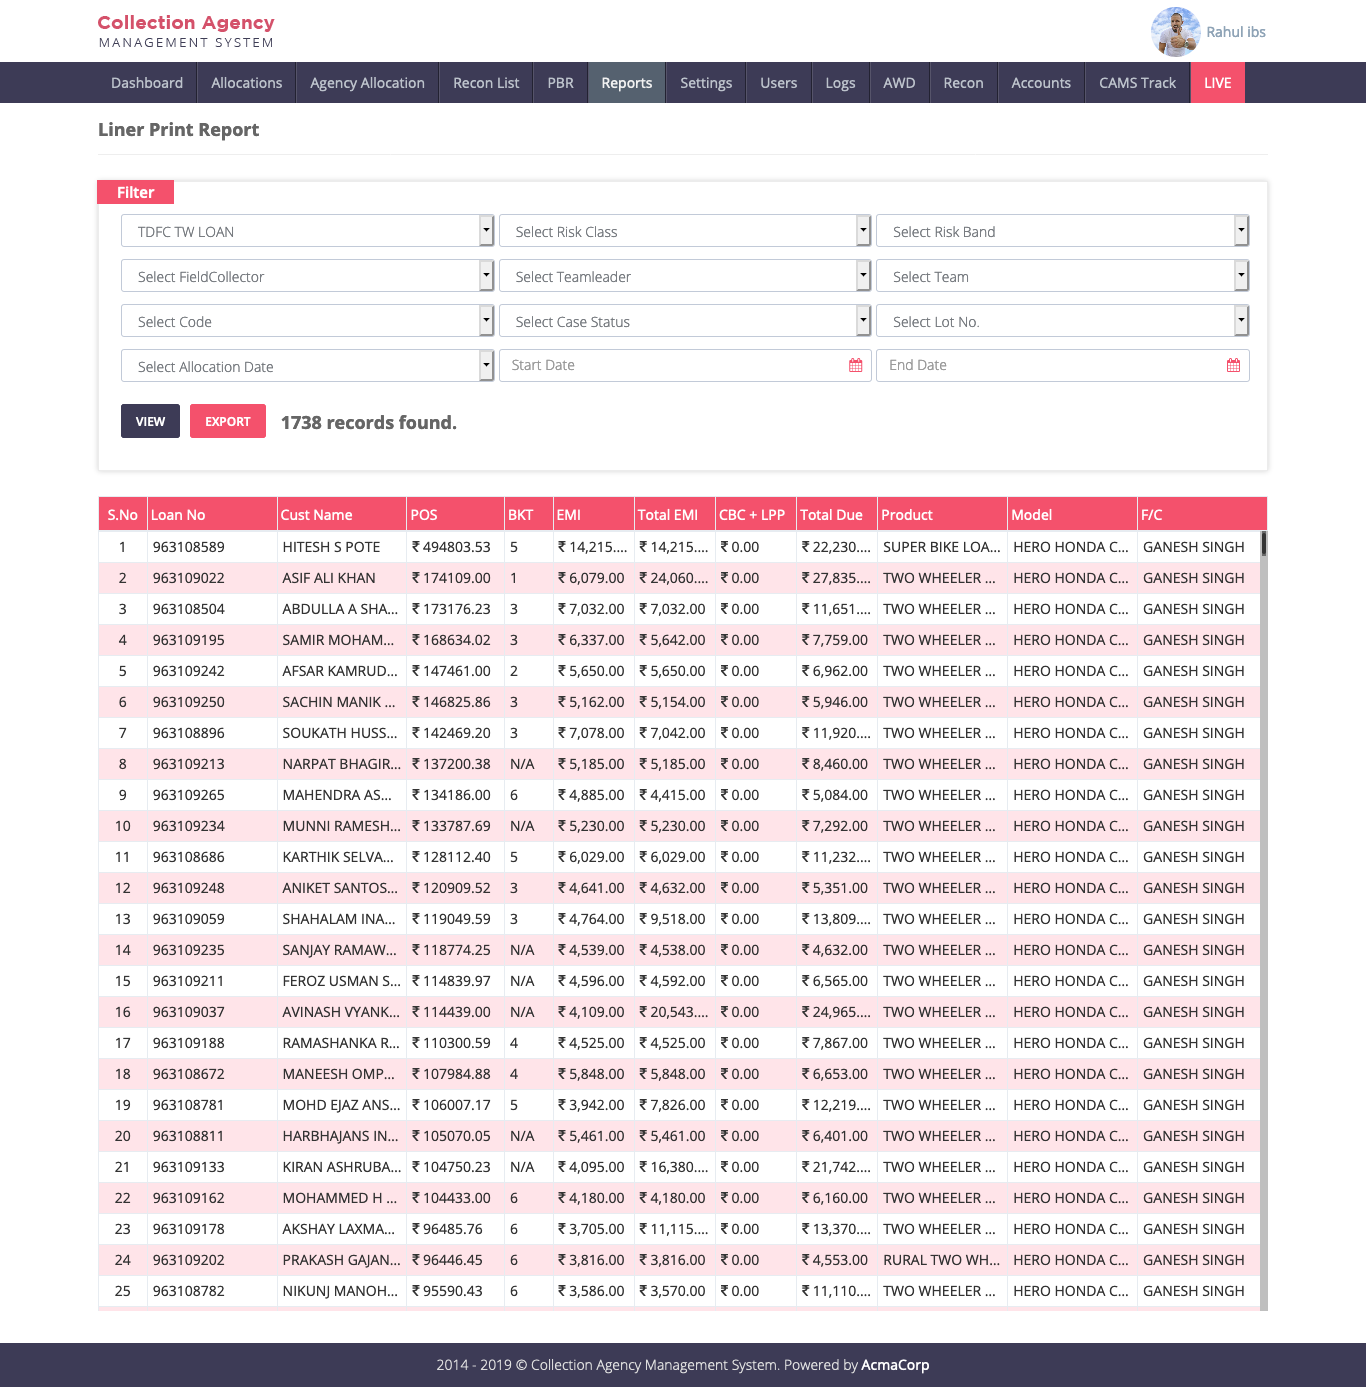Click the End Date calendar icon
The width and height of the screenshot is (1366, 1387).
click(1233, 366)
